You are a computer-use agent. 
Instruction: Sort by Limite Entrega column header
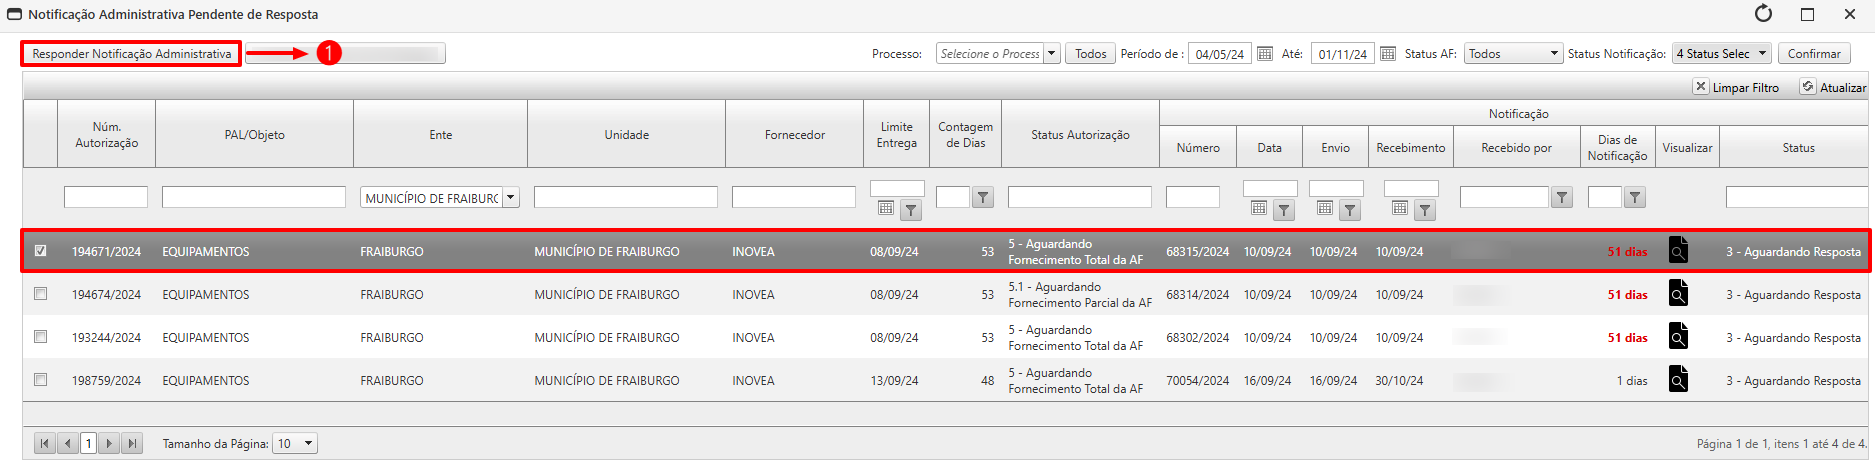point(897,135)
